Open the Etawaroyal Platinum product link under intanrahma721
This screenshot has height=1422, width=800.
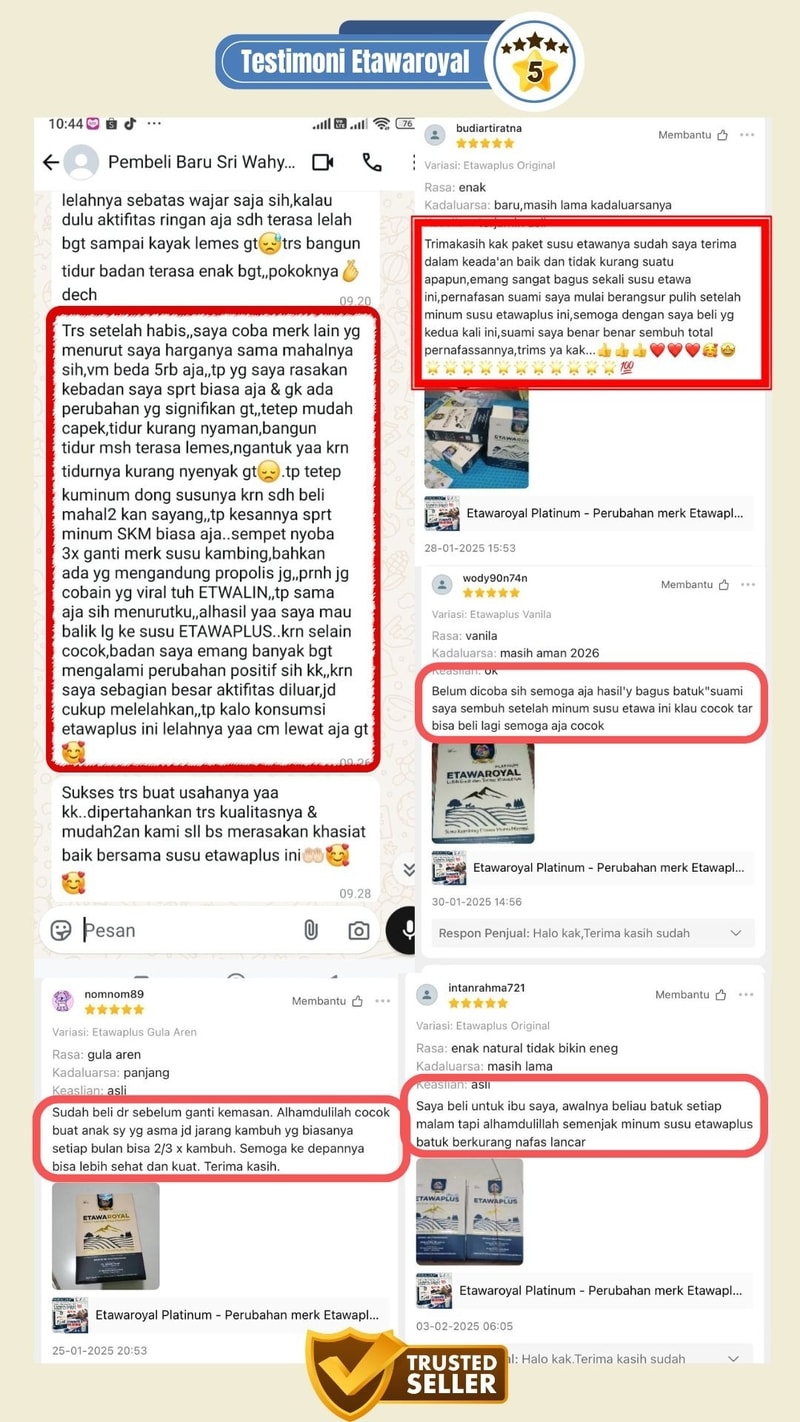[x=584, y=1291]
